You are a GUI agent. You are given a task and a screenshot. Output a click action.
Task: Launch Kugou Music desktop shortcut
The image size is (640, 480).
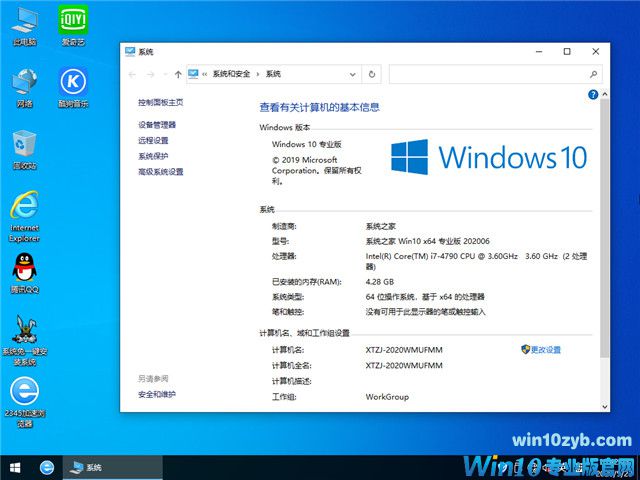[73, 87]
